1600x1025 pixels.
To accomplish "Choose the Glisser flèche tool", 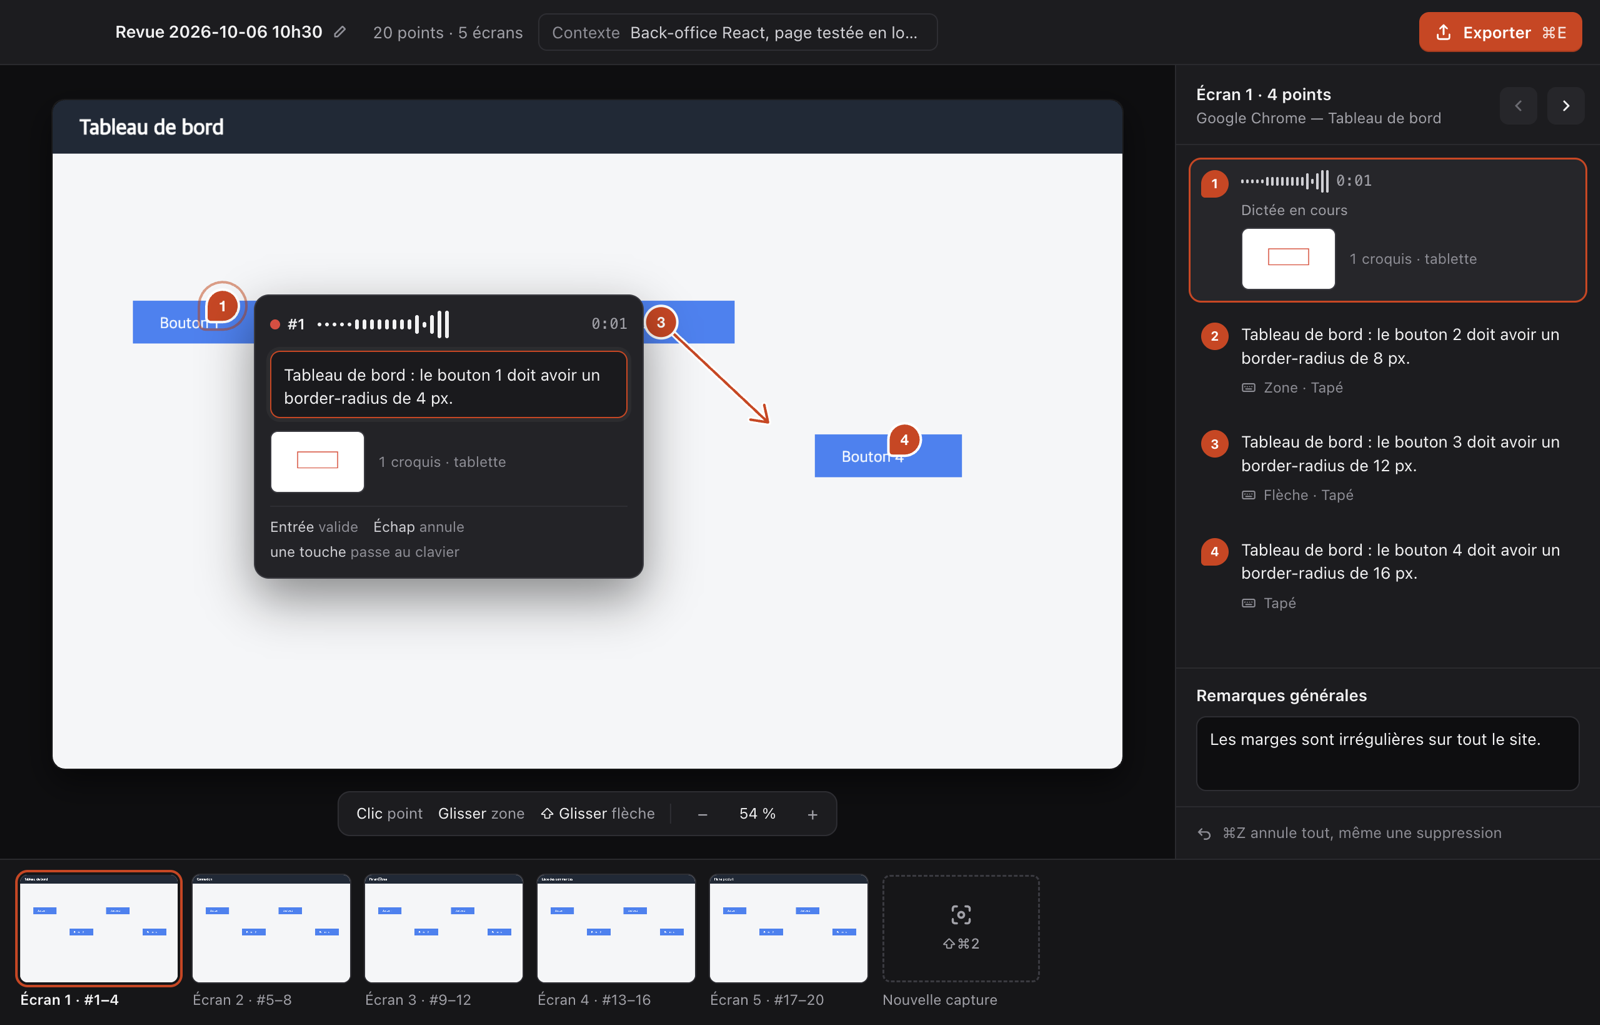I will (x=598, y=814).
